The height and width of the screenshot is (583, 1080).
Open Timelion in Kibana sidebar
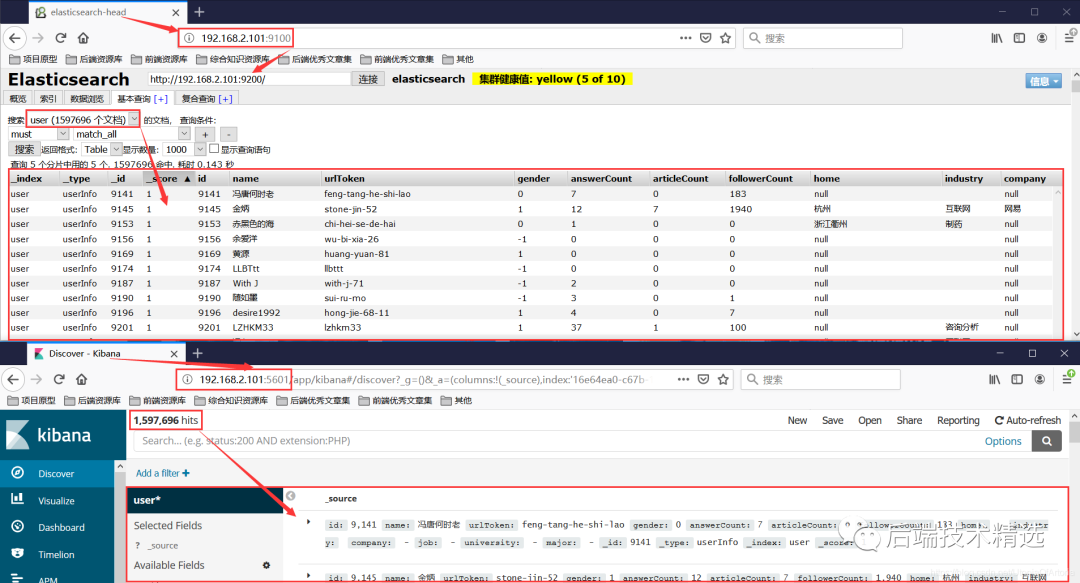(x=56, y=554)
